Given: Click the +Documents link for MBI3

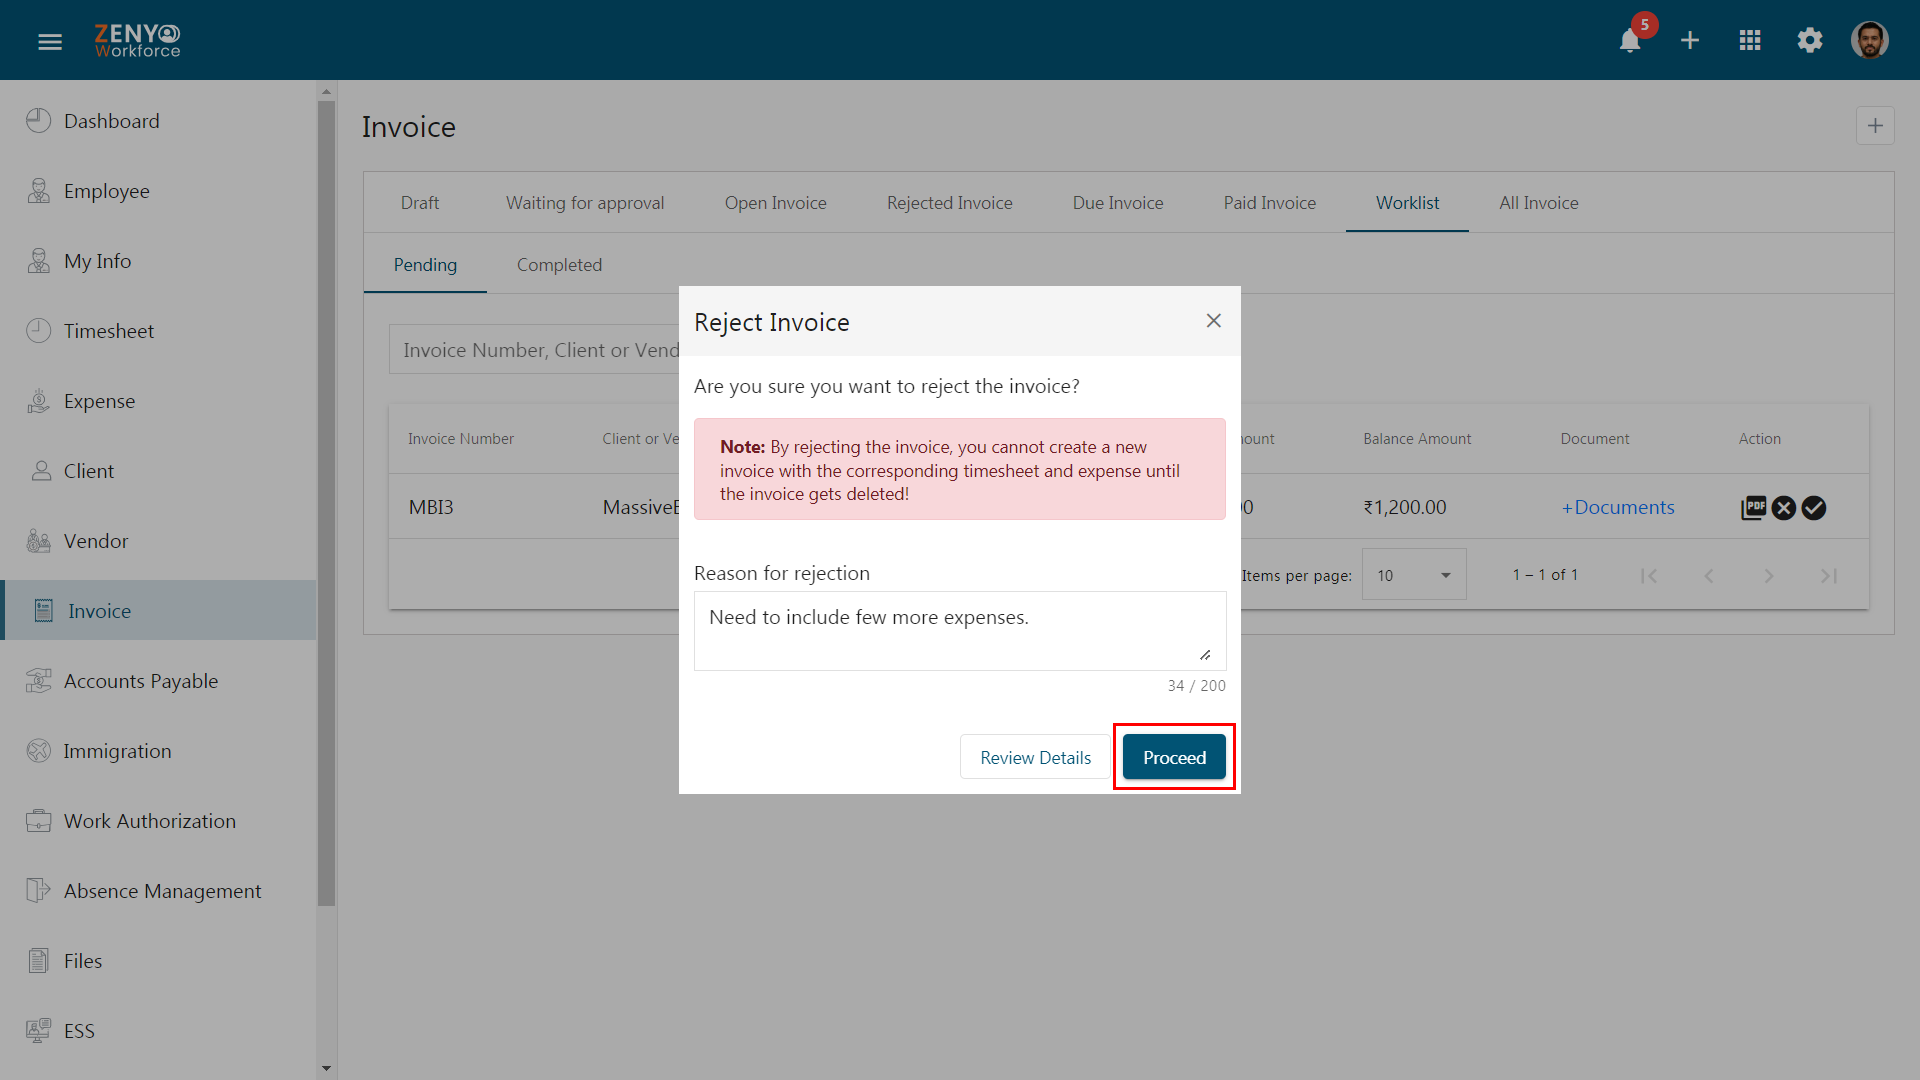Looking at the screenshot, I should tap(1615, 506).
